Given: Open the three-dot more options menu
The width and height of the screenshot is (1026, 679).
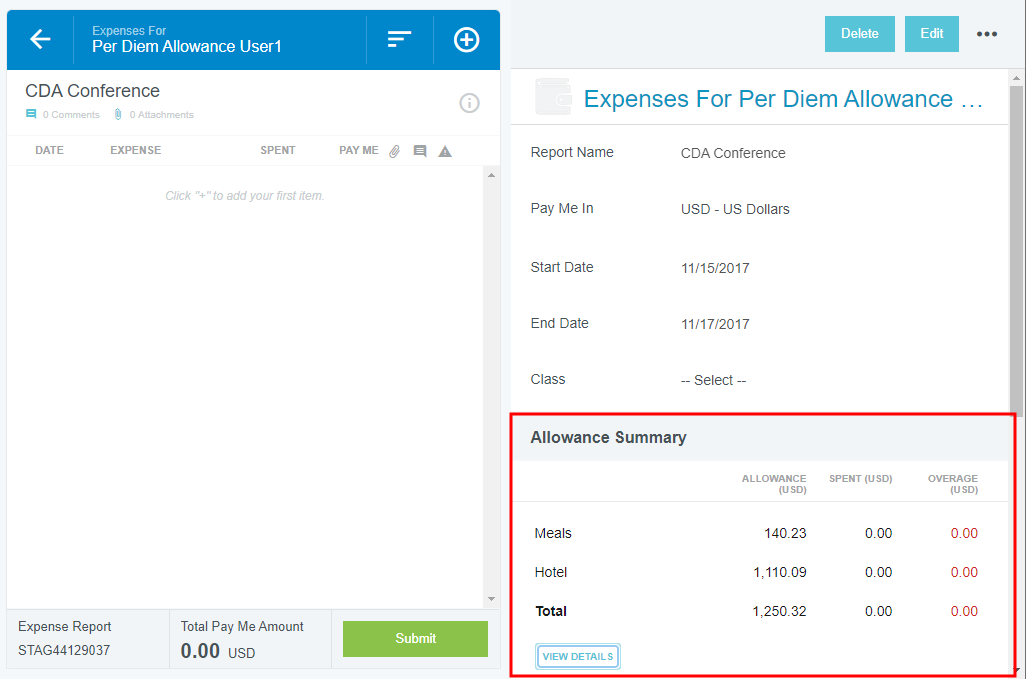Looking at the screenshot, I should tap(987, 34).
